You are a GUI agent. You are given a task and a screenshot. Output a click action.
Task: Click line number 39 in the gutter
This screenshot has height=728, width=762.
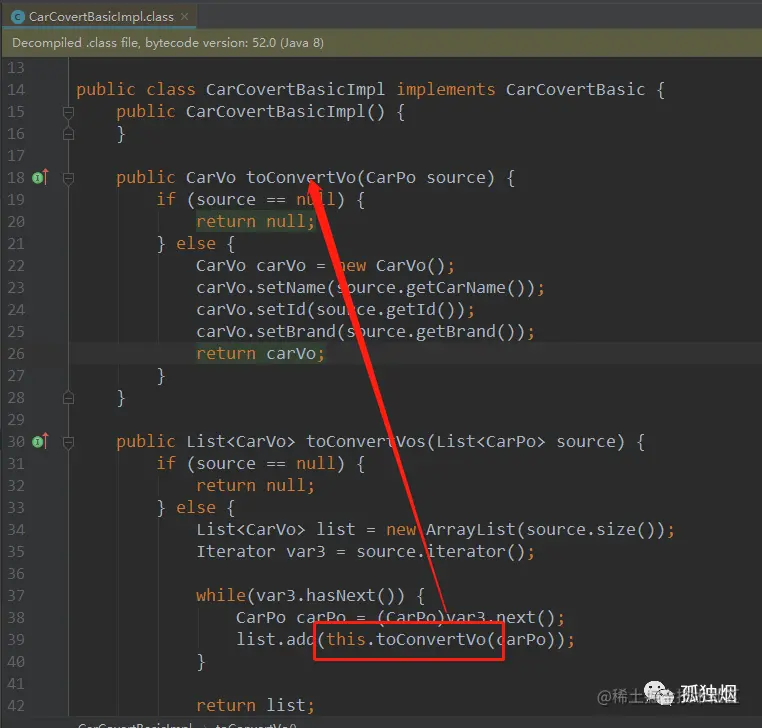click(x=16, y=640)
